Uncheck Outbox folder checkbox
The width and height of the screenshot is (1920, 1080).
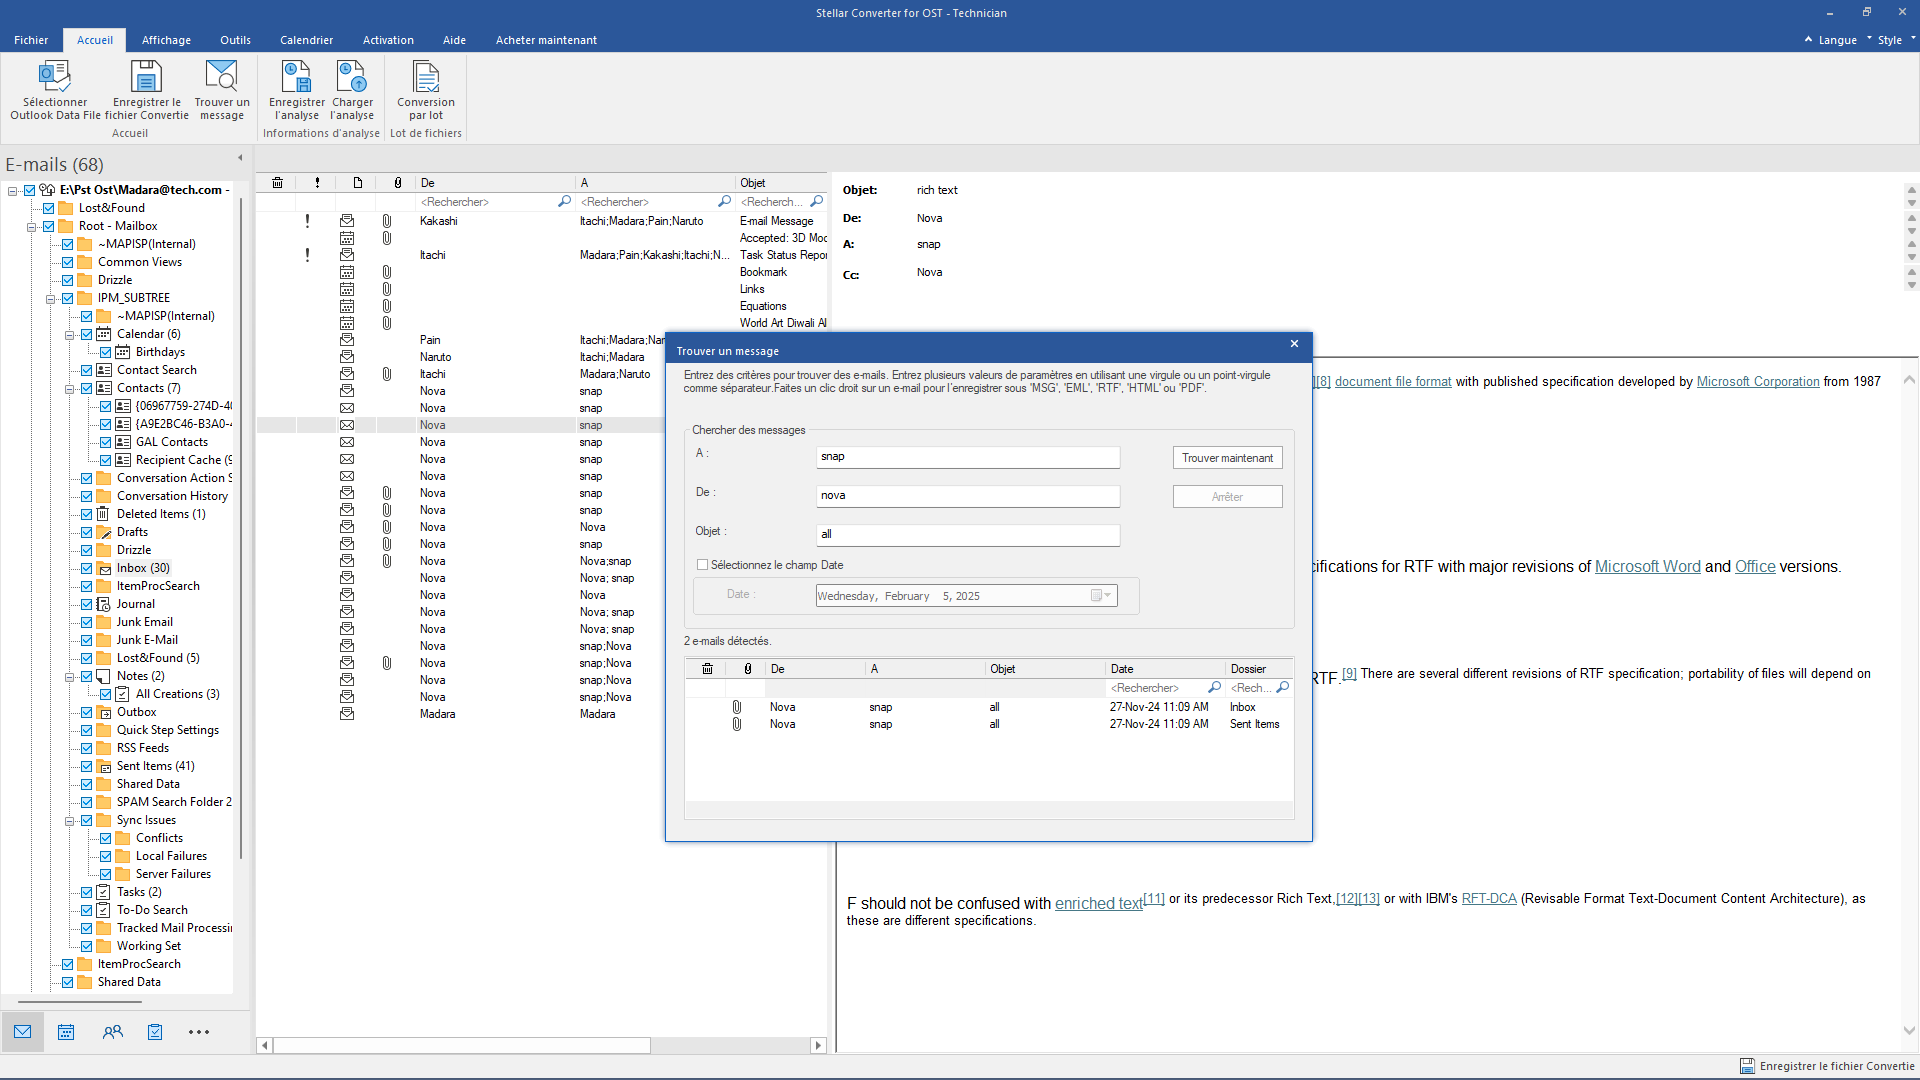coord(86,712)
